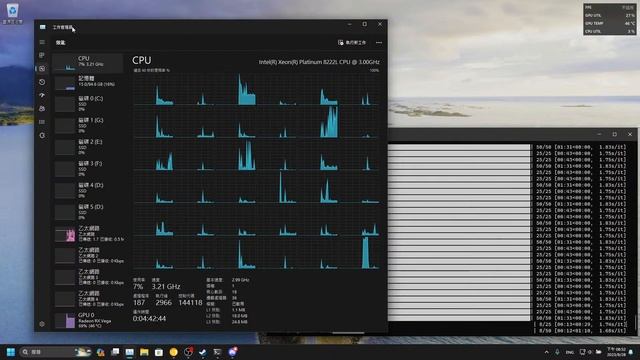Select GPU 0 Radeon RX Vega item
Viewport: 640px width, 360px height.
pyautogui.click(x=88, y=320)
